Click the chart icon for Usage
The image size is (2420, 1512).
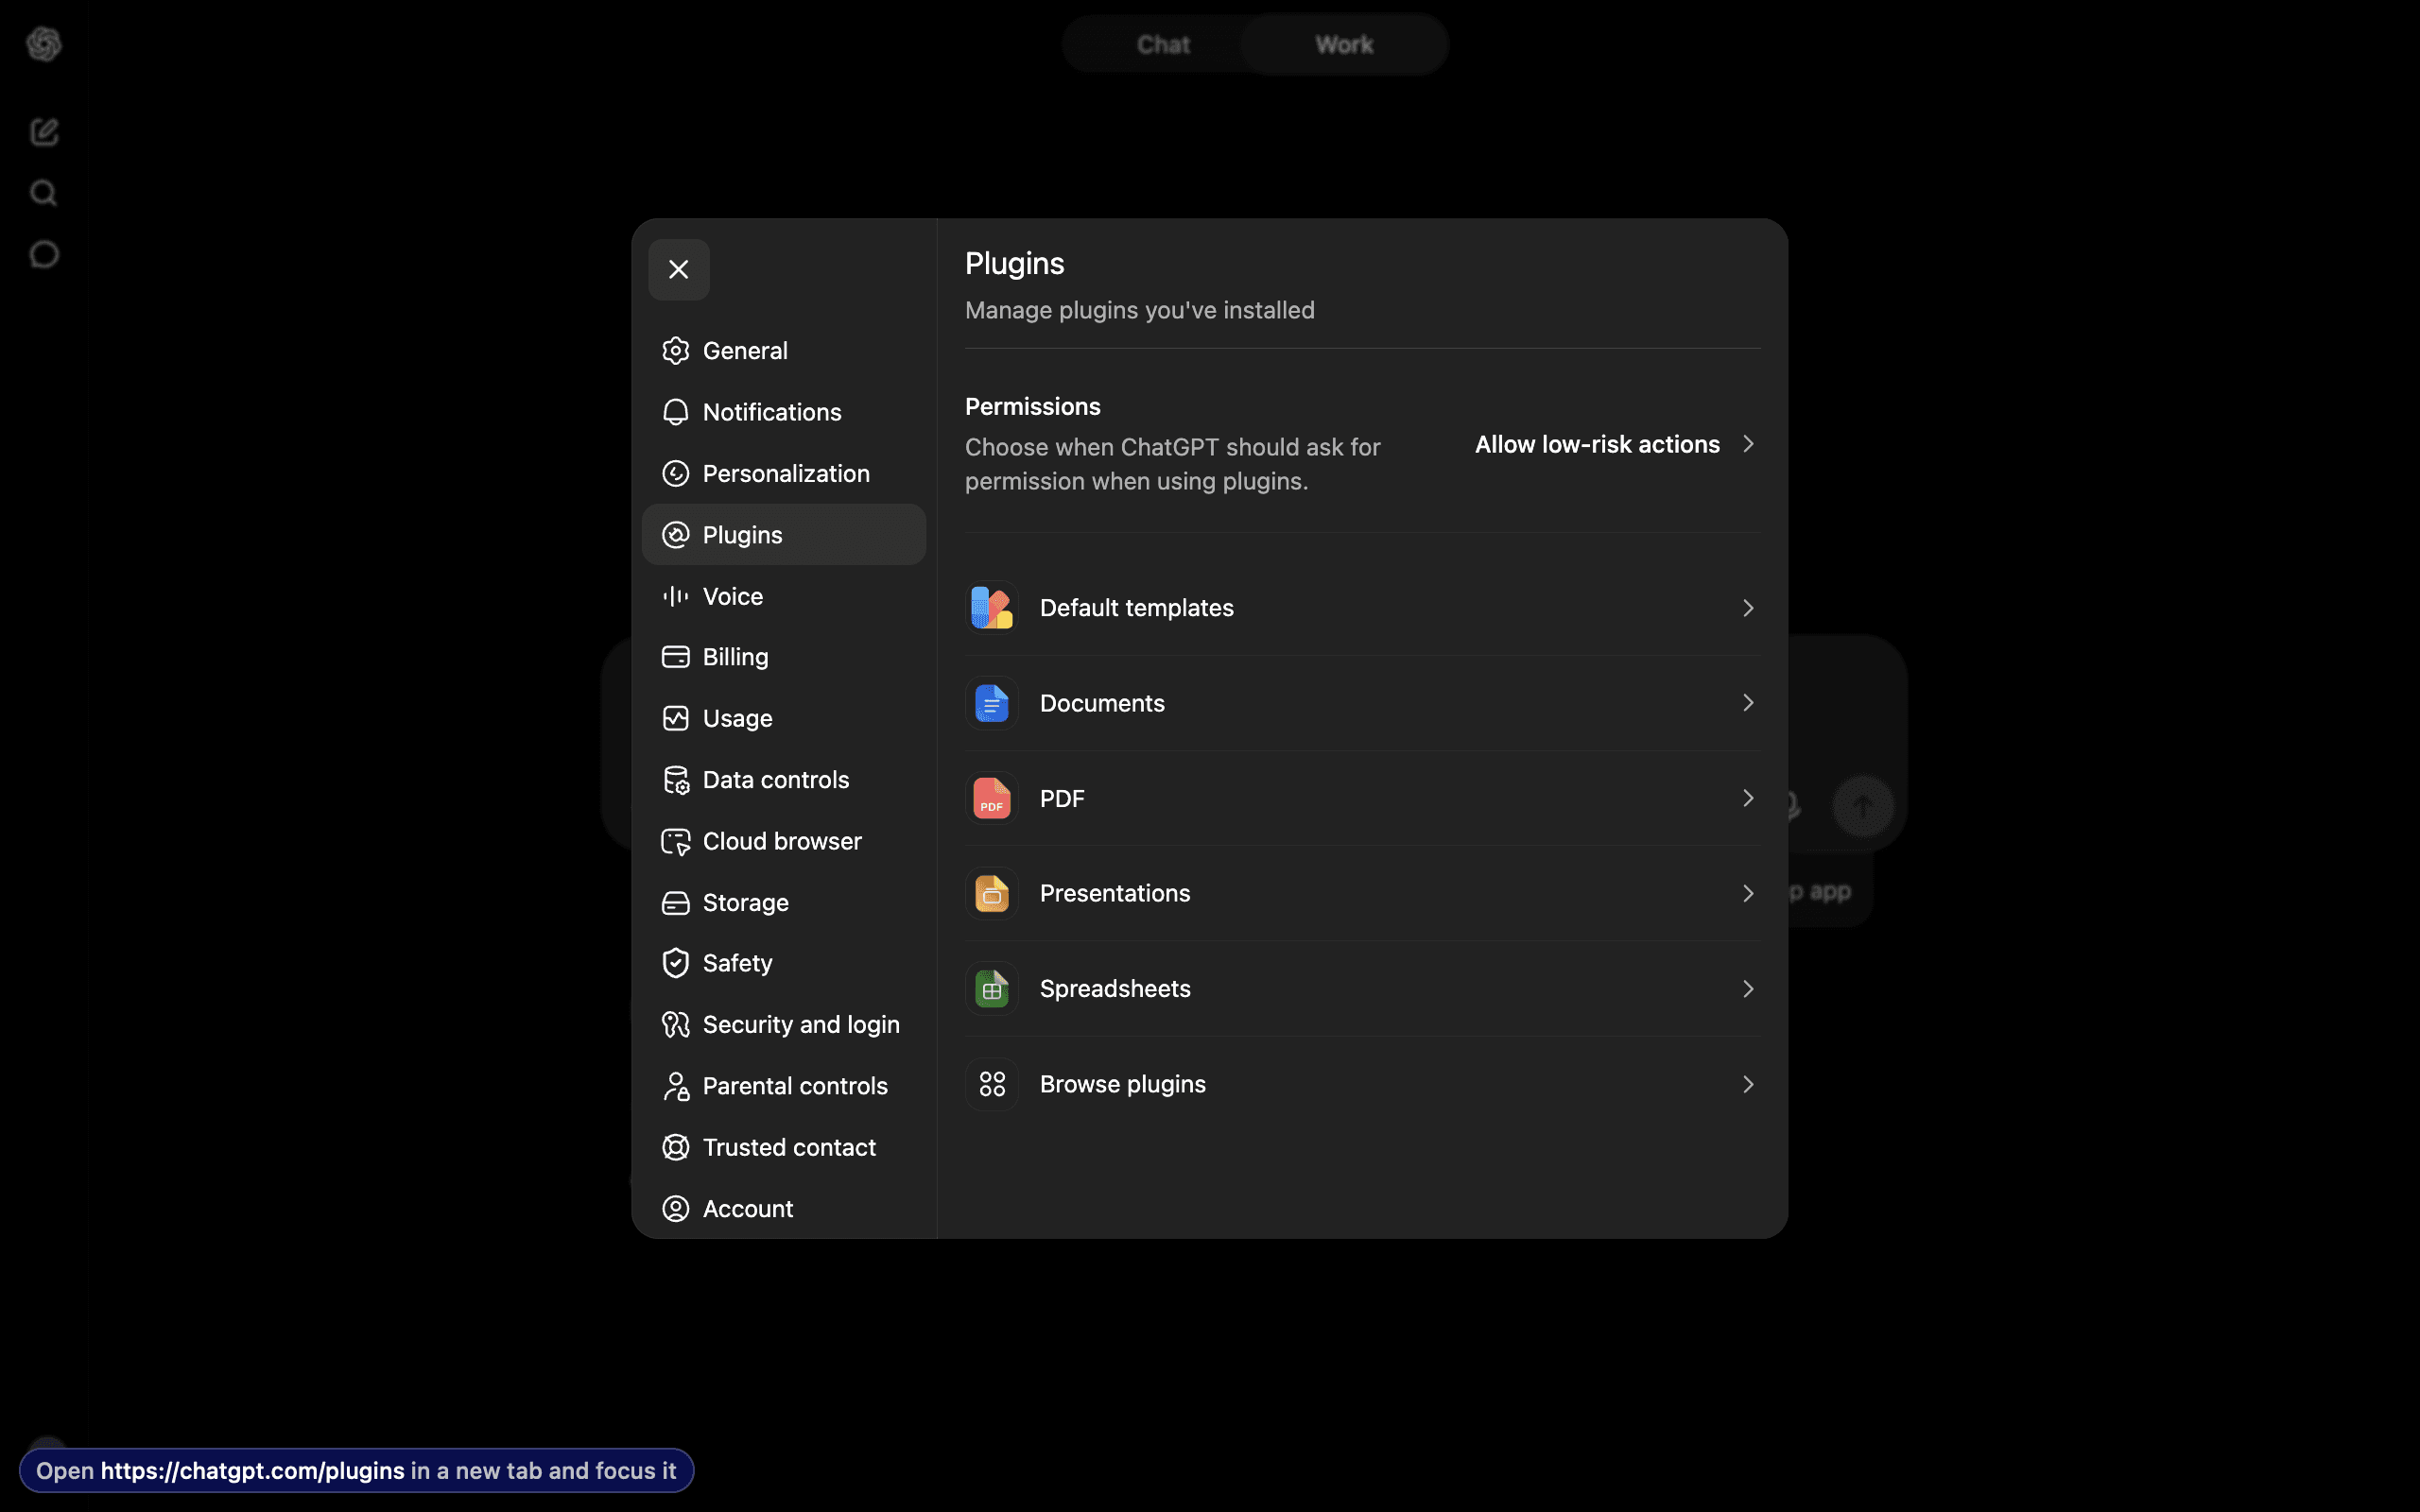(x=676, y=719)
